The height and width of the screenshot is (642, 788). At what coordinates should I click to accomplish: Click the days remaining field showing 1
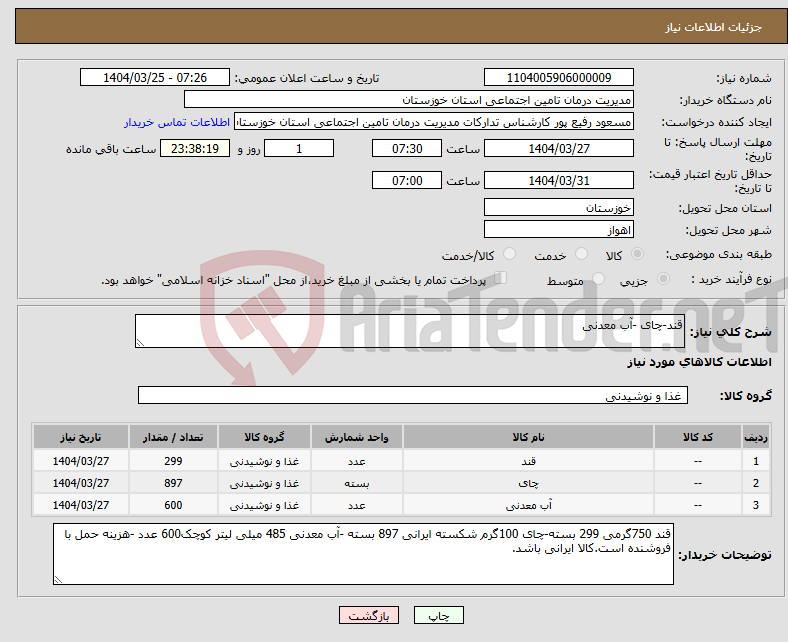(x=299, y=149)
